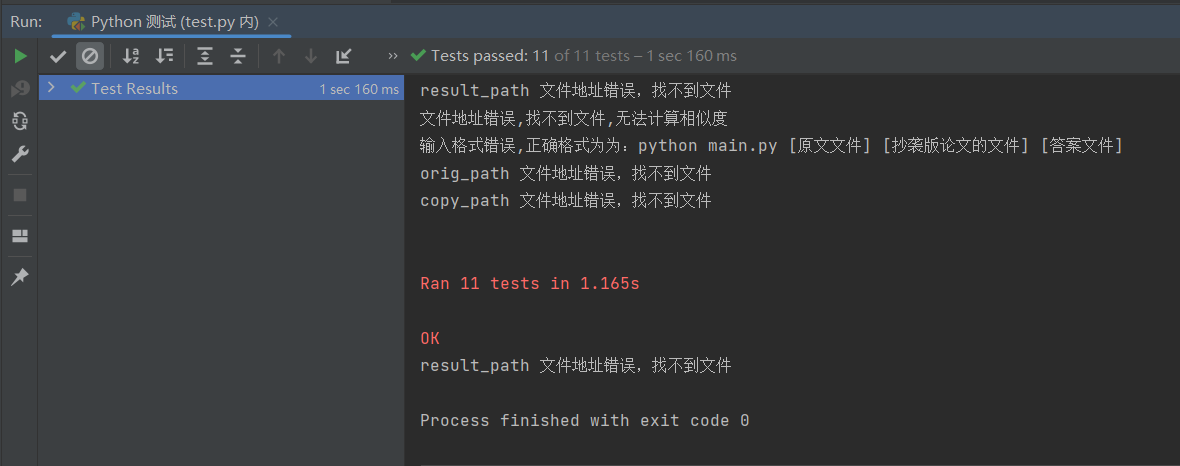
Task: Collapse all test results
Action: point(238,56)
